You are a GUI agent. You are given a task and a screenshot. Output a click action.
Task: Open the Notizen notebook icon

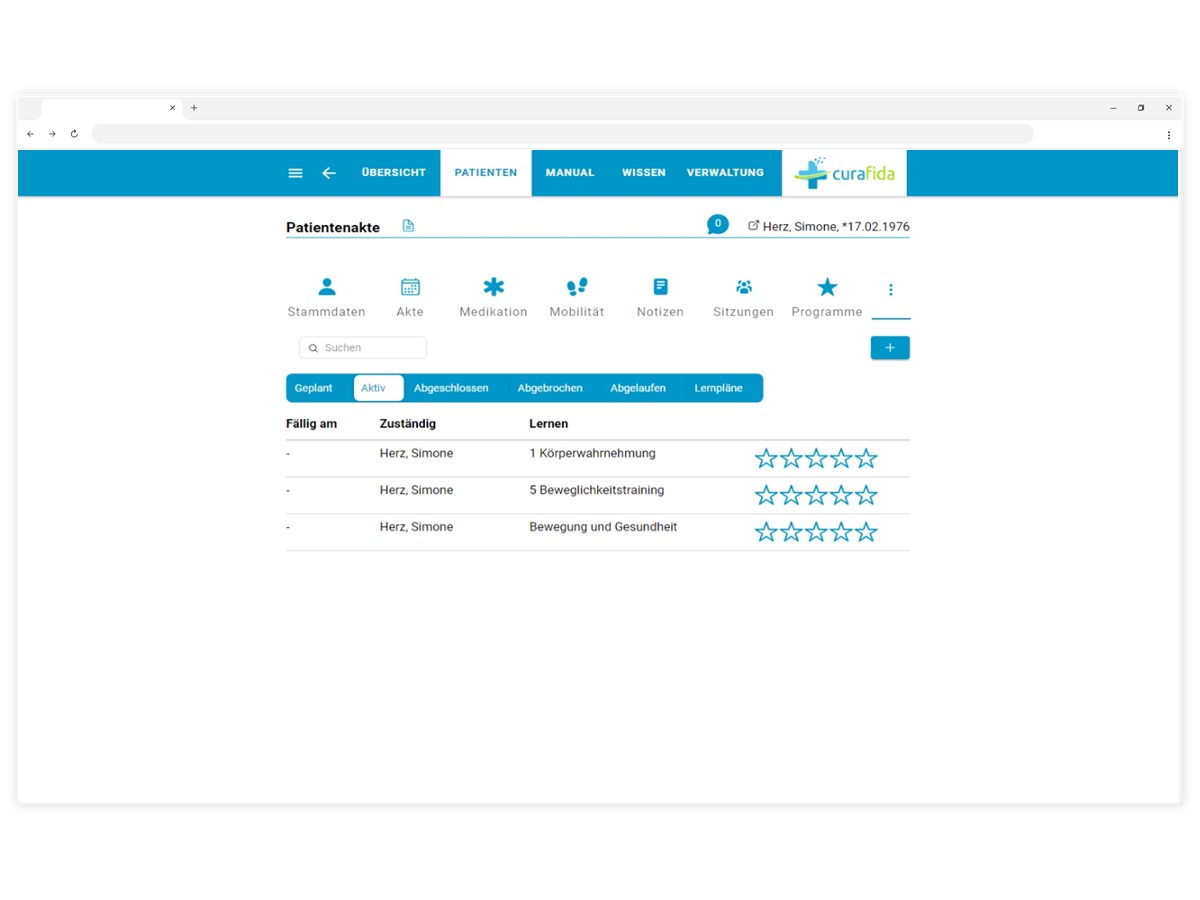660,287
